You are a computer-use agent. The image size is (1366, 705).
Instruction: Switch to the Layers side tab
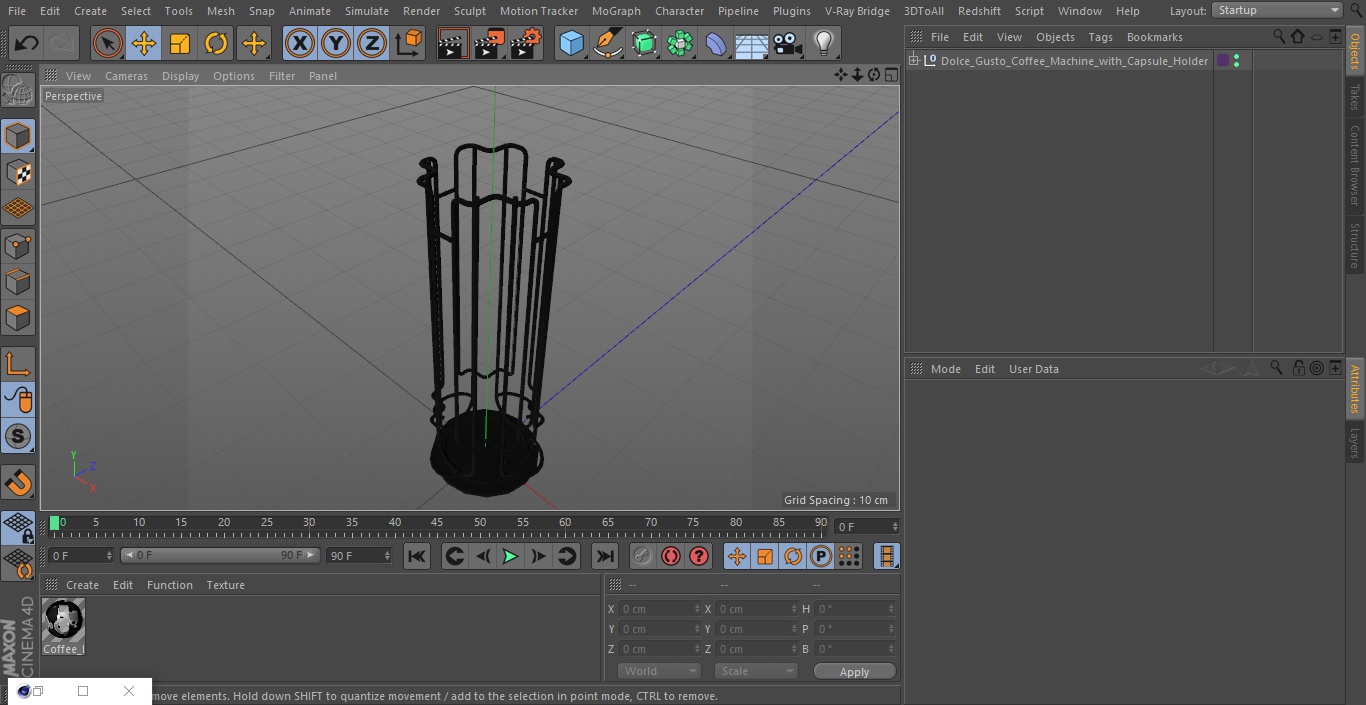1355,443
